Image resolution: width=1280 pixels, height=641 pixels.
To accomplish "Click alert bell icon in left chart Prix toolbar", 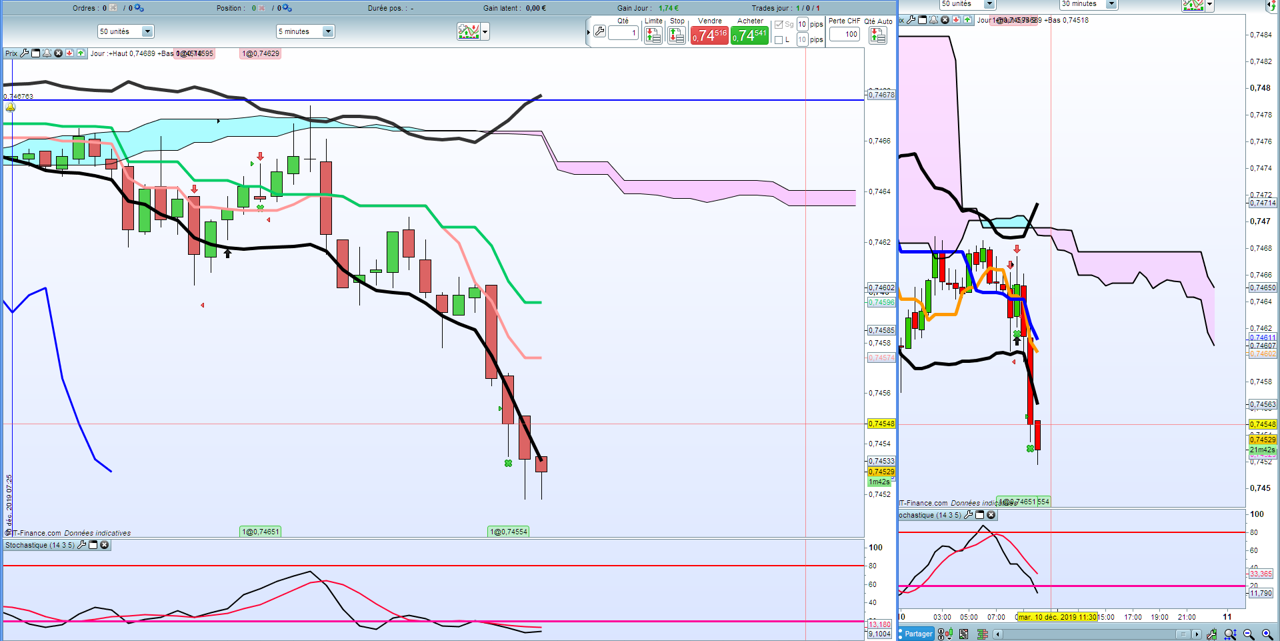I will point(47,53).
